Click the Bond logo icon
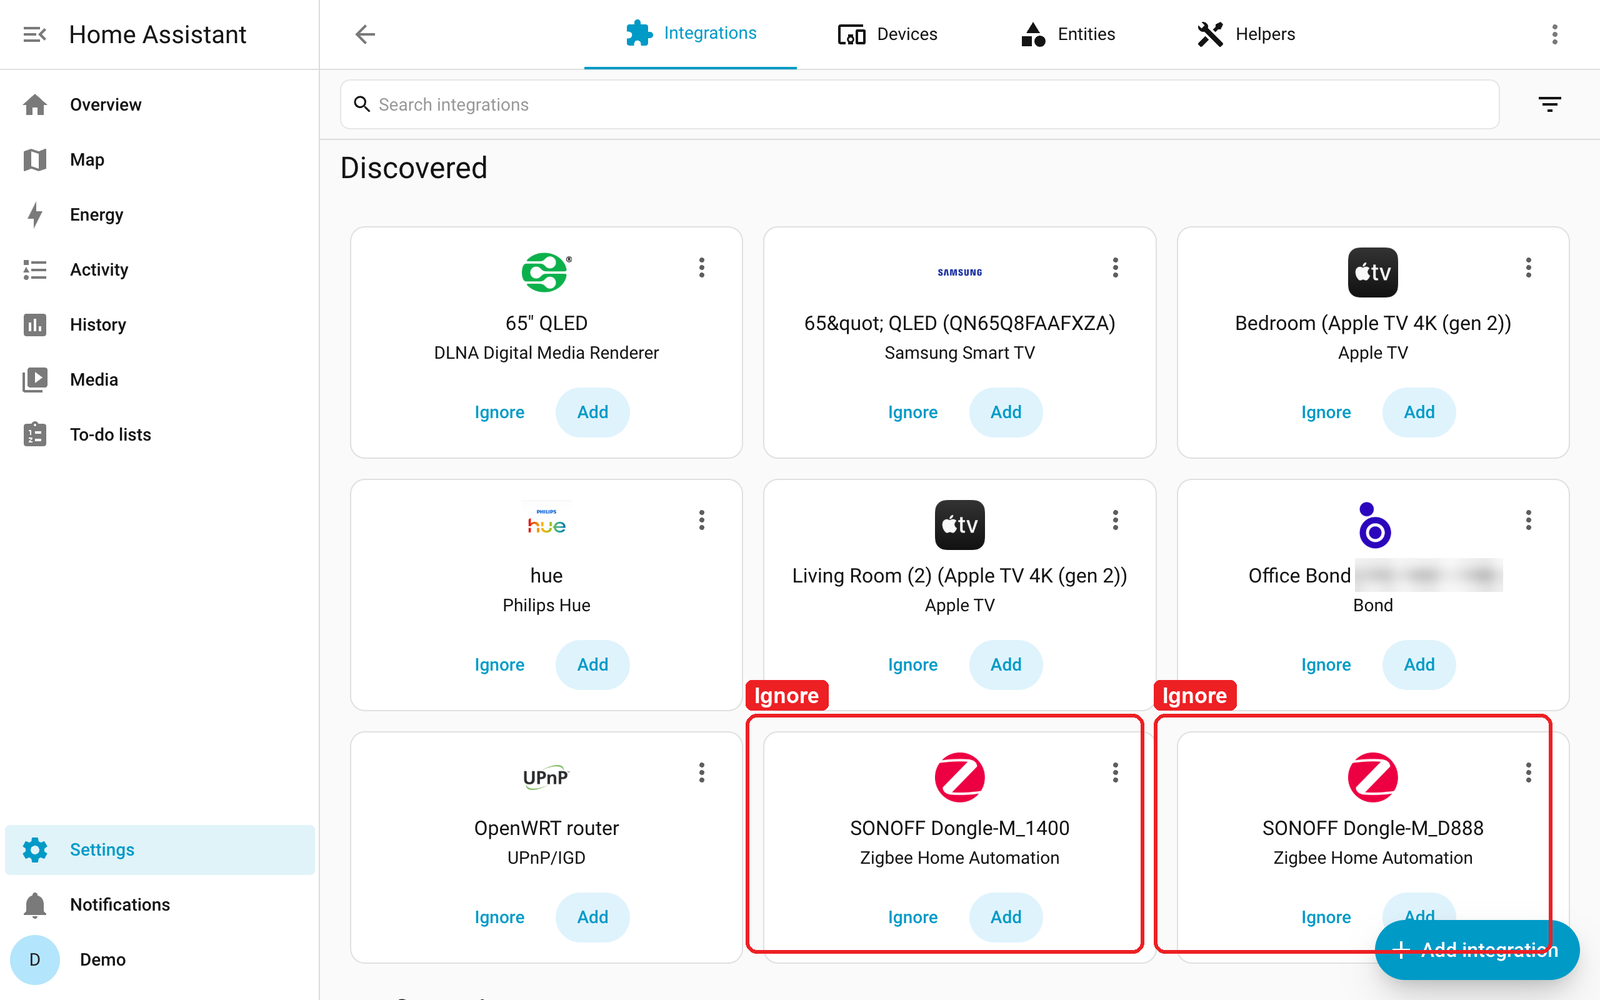The width and height of the screenshot is (1600, 1000). [1373, 525]
